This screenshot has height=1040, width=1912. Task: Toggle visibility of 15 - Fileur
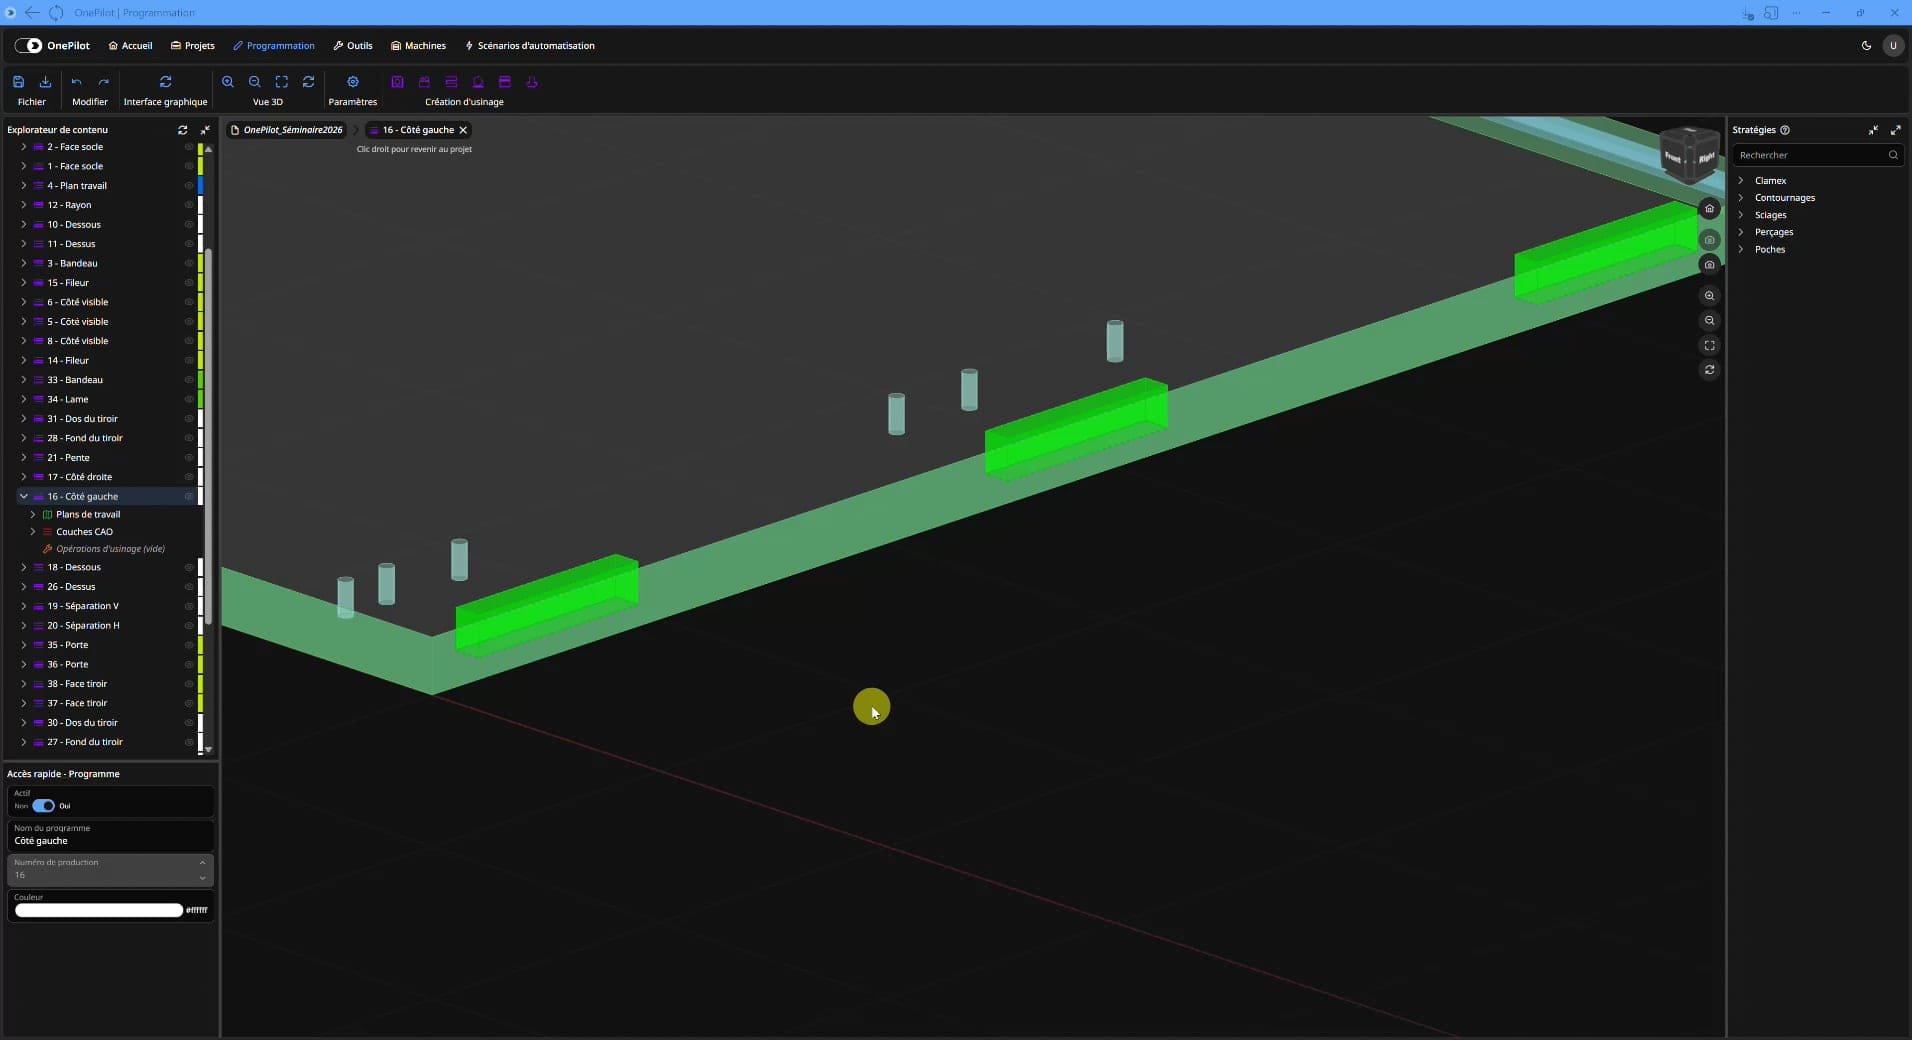point(189,283)
